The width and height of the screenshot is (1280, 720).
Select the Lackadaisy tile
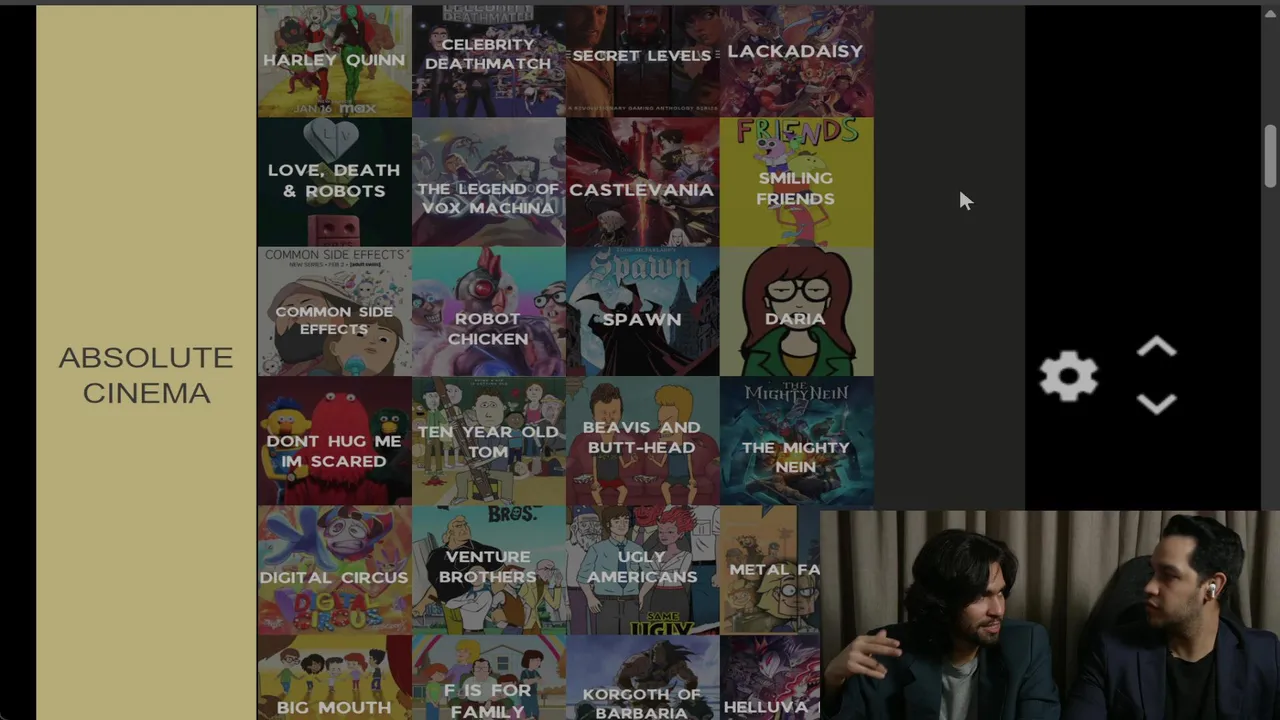[796, 61]
